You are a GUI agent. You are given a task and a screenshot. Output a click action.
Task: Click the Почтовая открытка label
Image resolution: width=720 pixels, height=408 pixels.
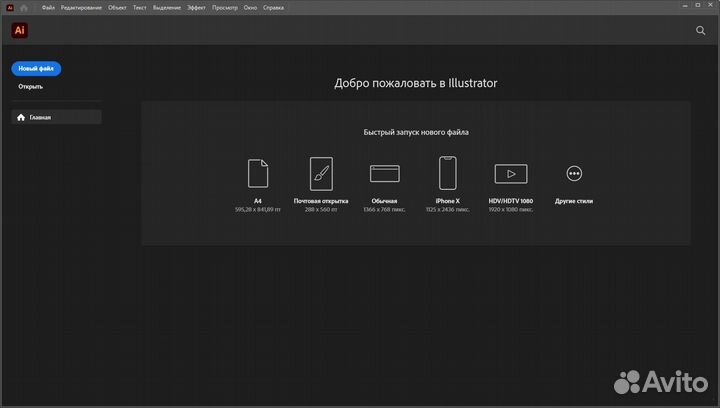coord(321,201)
